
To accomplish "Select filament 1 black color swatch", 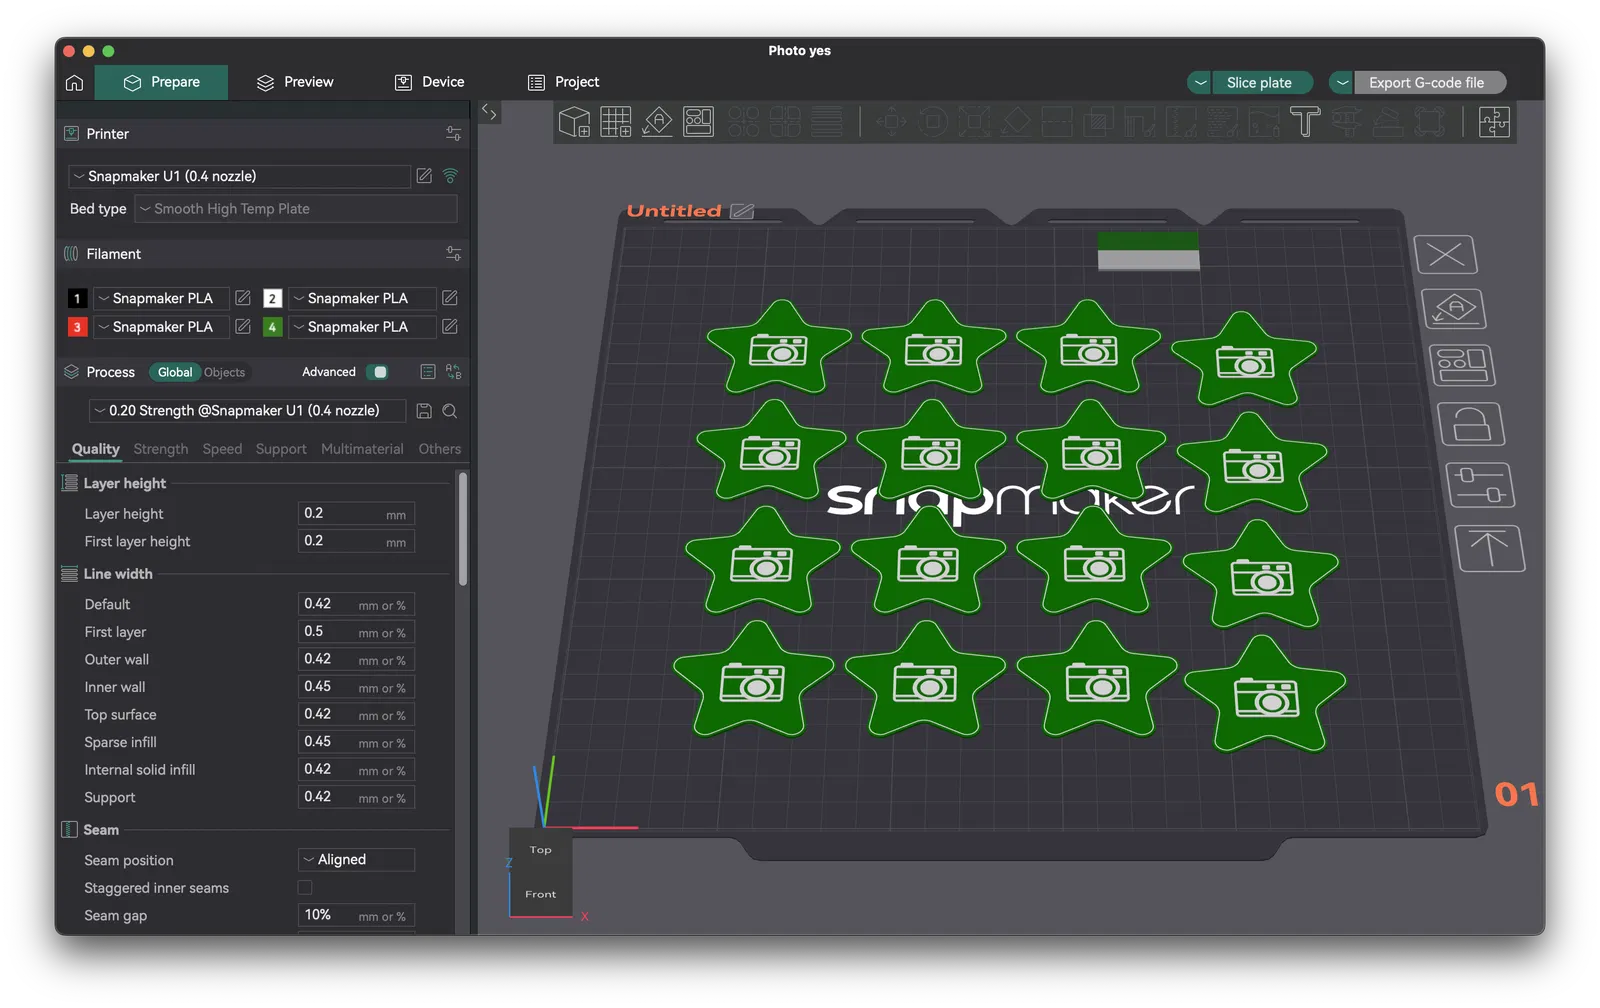I will click(x=77, y=298).
